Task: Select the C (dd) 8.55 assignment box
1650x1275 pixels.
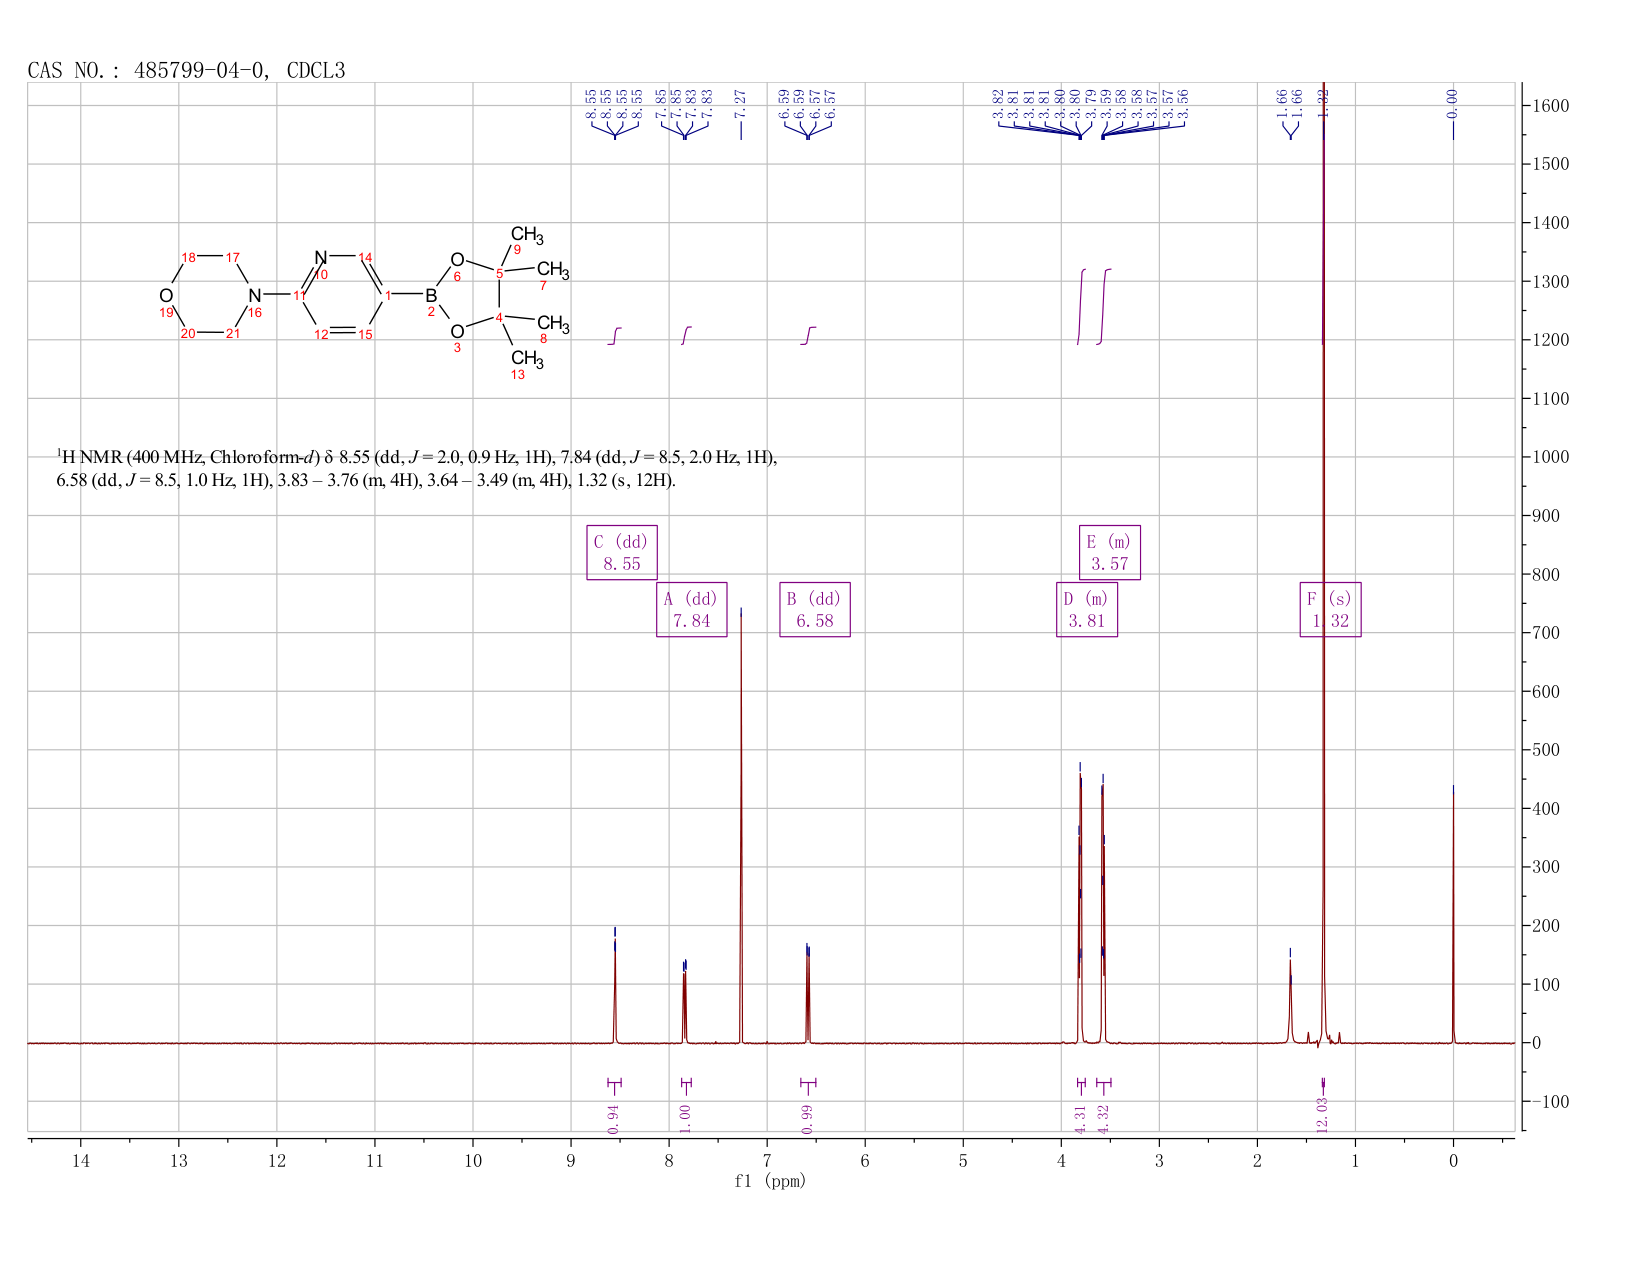Action: [621, 552]
